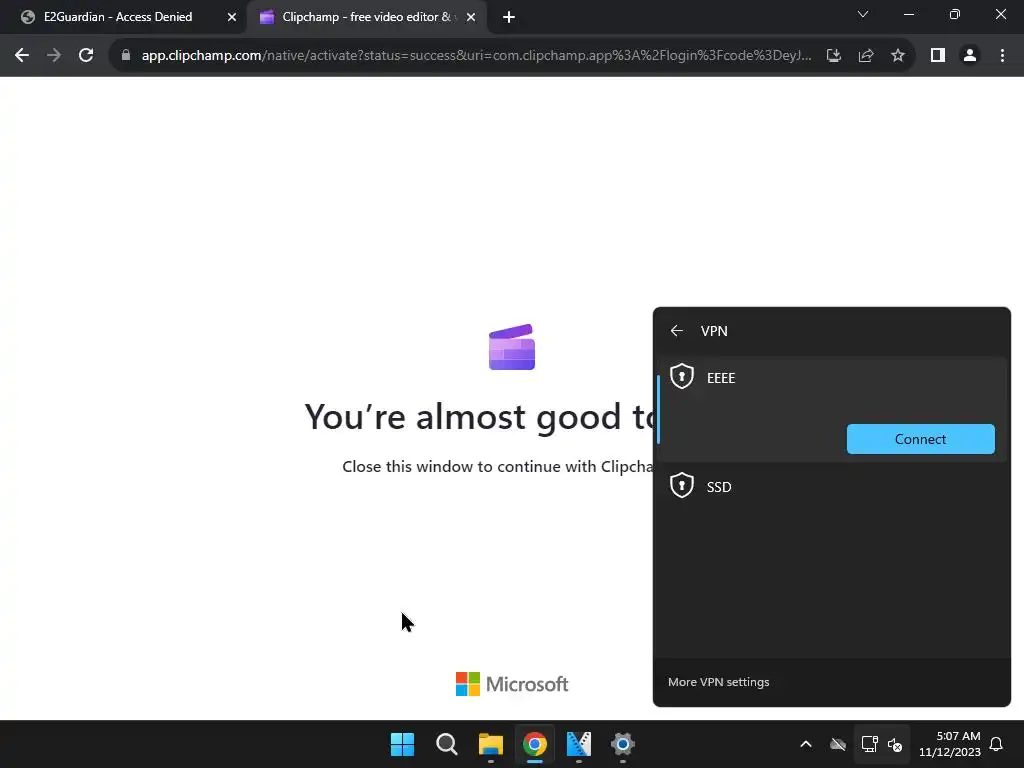Select the EEEE VPN shield icon

click(682, 377)
